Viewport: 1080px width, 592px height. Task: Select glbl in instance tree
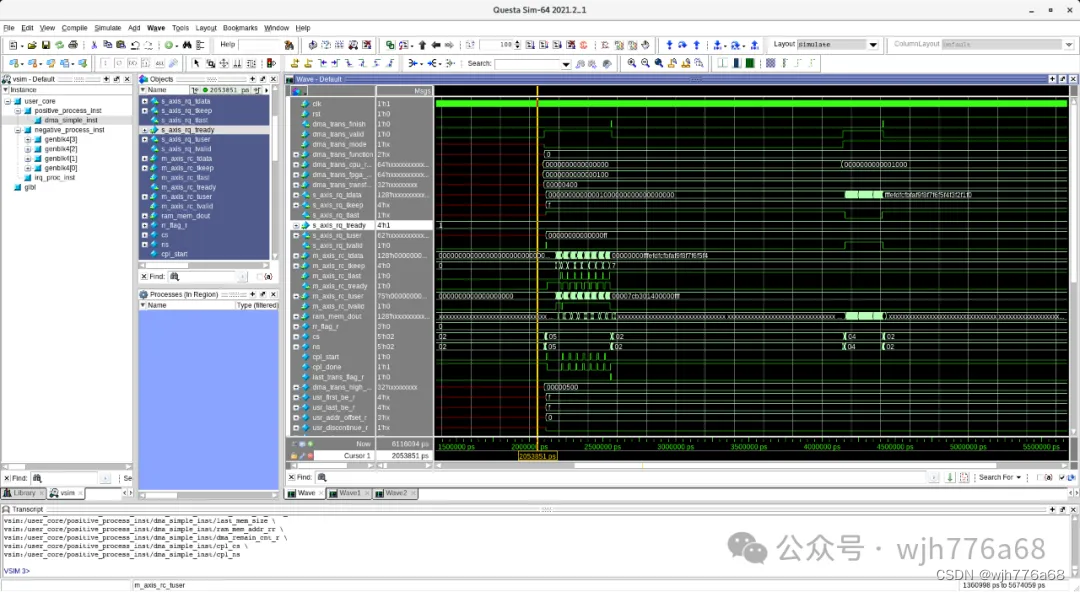coord(30,187)
